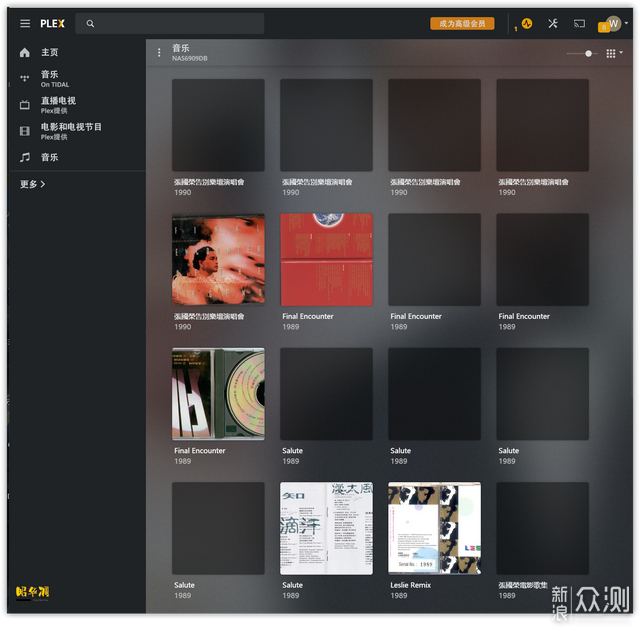This screenshot has height=631, width=640.
Task: Open the activity status icon
Action: click(527, 23)
